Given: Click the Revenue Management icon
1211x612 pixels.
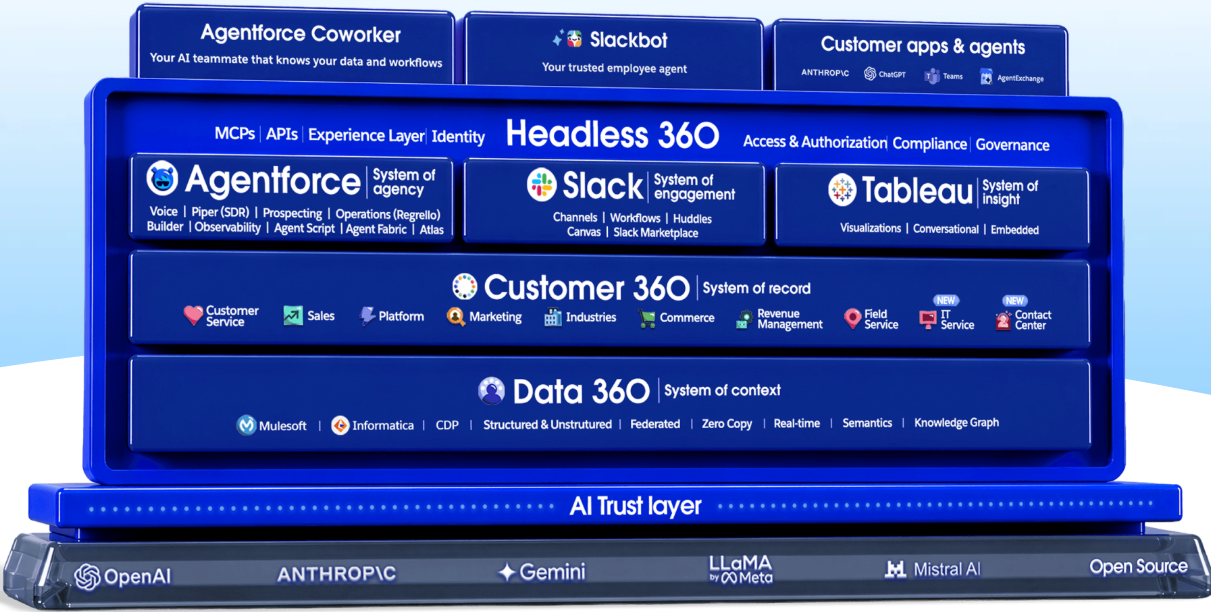Looking at the screenshot, I should pyautogui.click(x=743, y=319).
